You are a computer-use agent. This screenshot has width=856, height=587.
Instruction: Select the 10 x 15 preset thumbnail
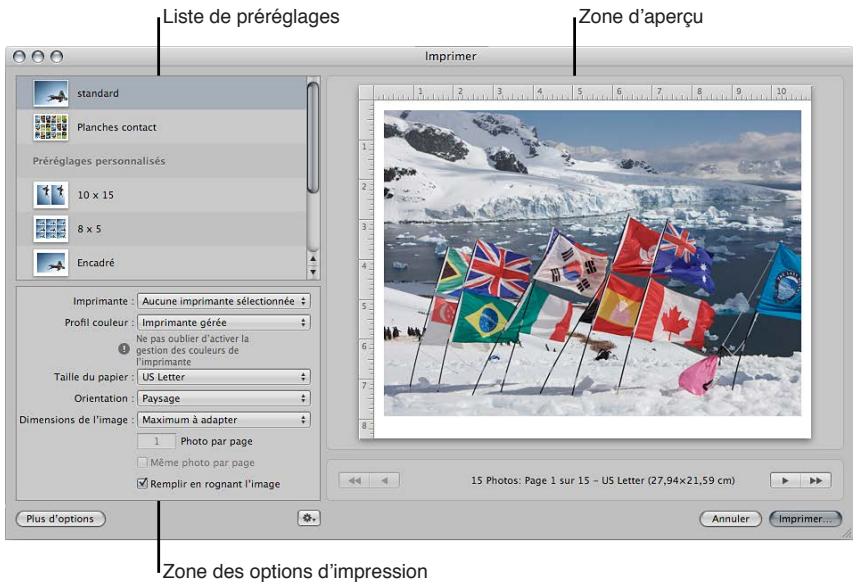[51, 195]
